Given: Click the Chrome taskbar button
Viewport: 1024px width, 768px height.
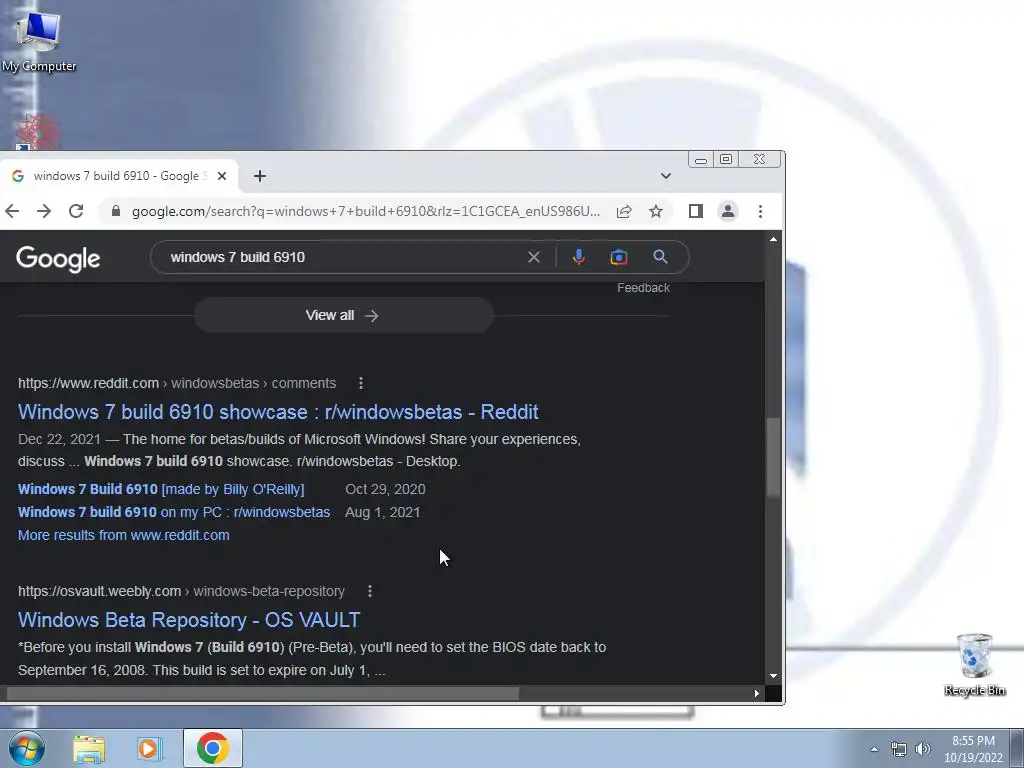Looking at the screenshot, I should click(x=213, y=748).
